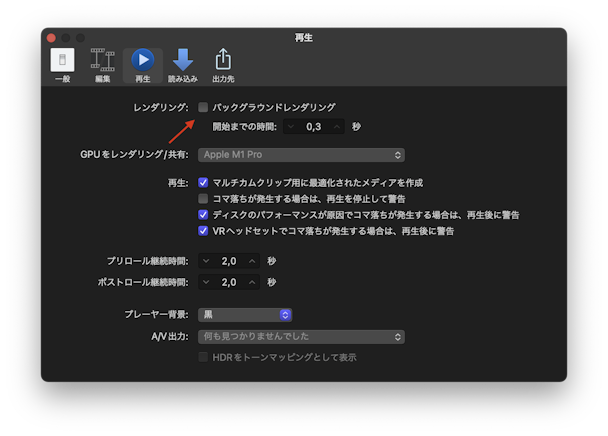Increase 開始までの時間 with up arrow
The width and height of the screenshot is (608, 436).
(x=337, y=126)
